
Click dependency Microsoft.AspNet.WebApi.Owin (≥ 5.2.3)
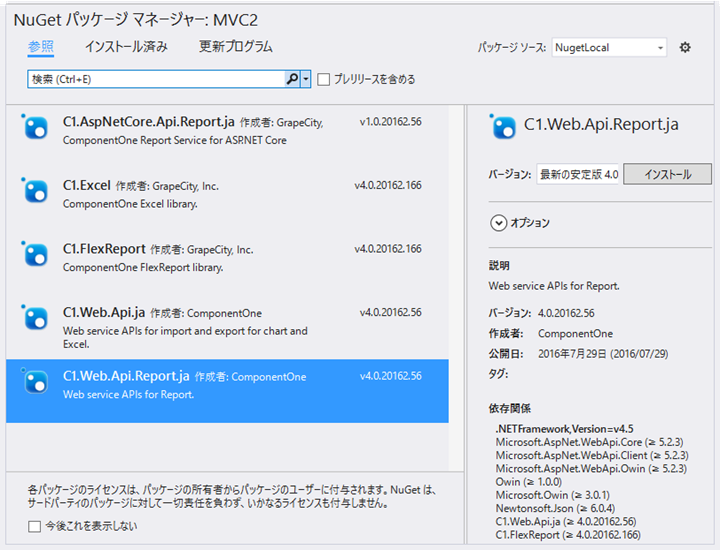click(x=591, y=469)
